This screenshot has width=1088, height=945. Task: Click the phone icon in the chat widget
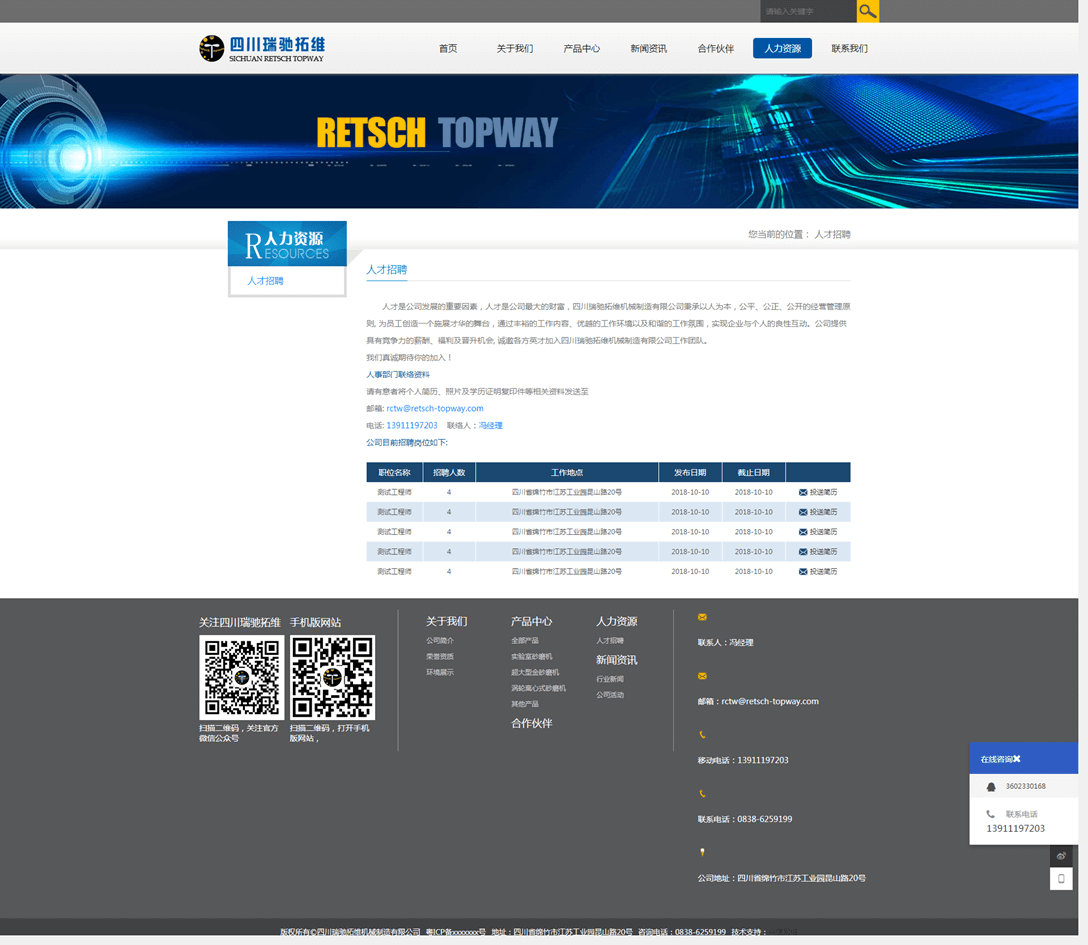click(x=991, y=814)
